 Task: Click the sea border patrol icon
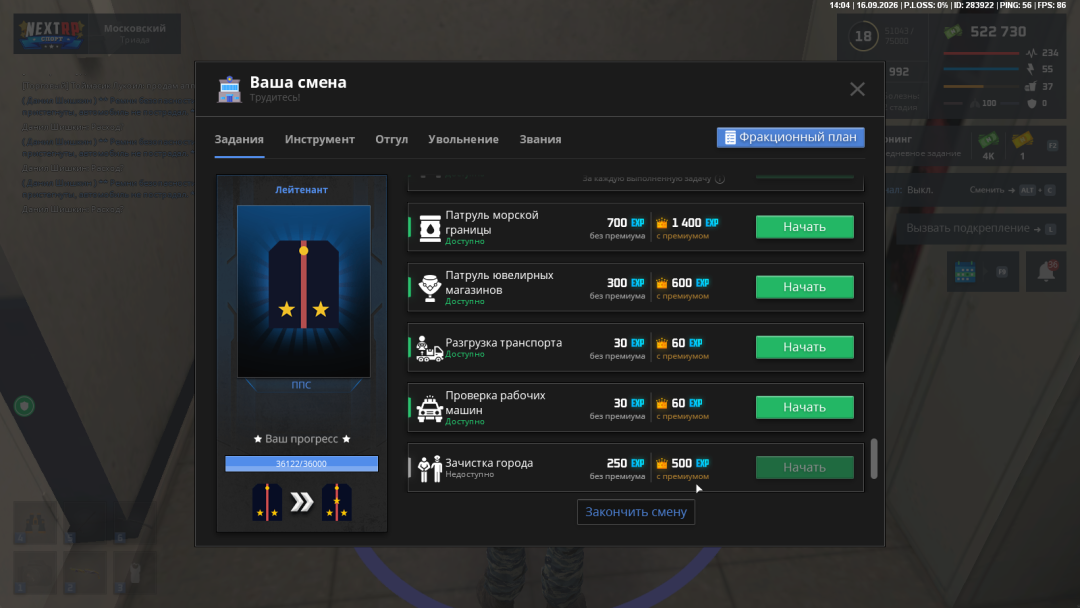pyautogui.click(x=430, y=228)
